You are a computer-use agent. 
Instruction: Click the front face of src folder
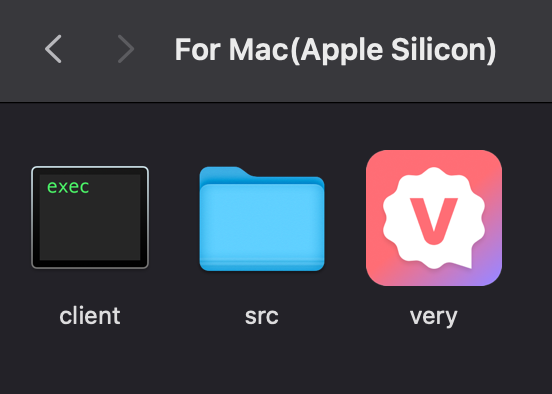tap(262, 227)
